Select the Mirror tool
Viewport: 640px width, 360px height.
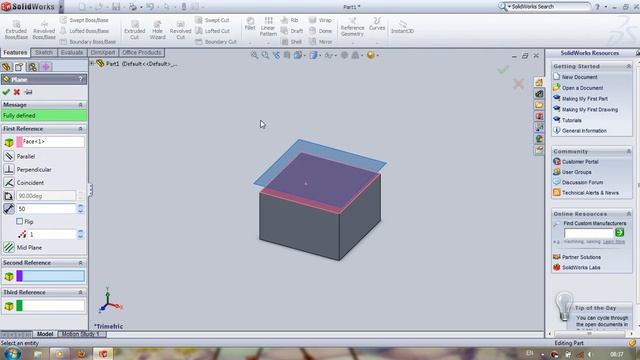click(x=320, y=42)
